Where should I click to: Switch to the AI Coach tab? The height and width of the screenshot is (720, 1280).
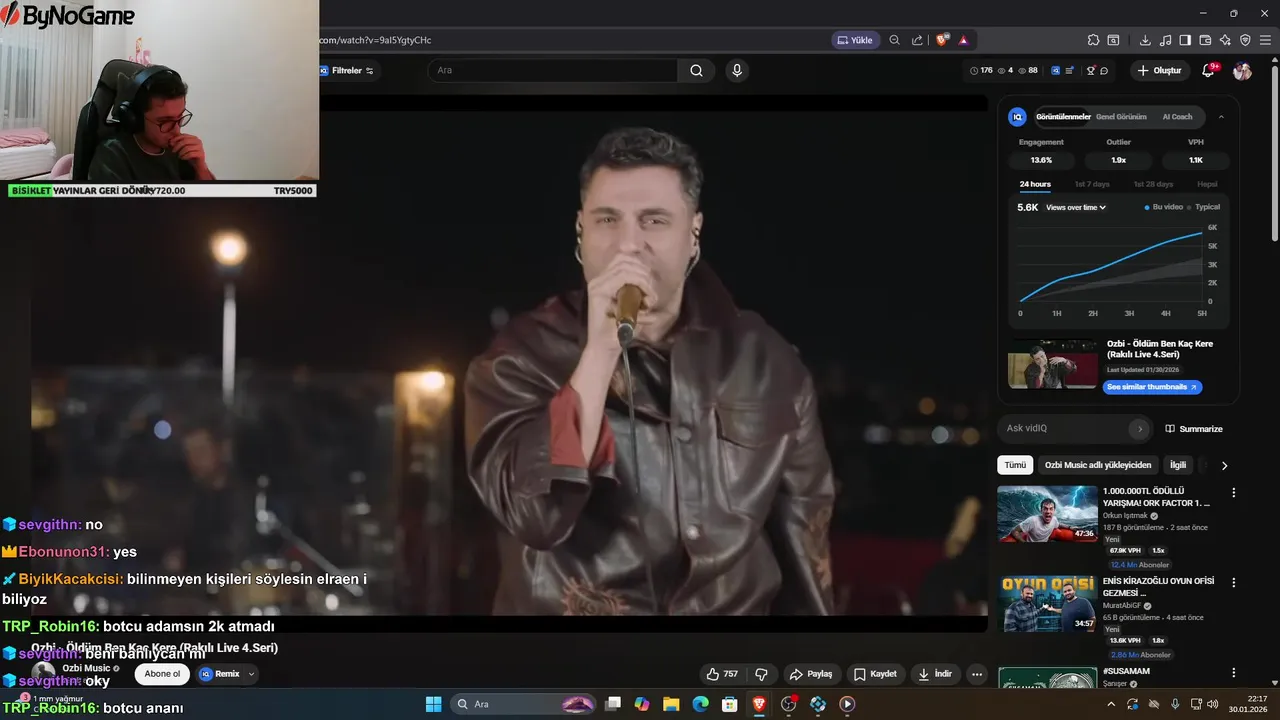click(x=1177, y=117)
